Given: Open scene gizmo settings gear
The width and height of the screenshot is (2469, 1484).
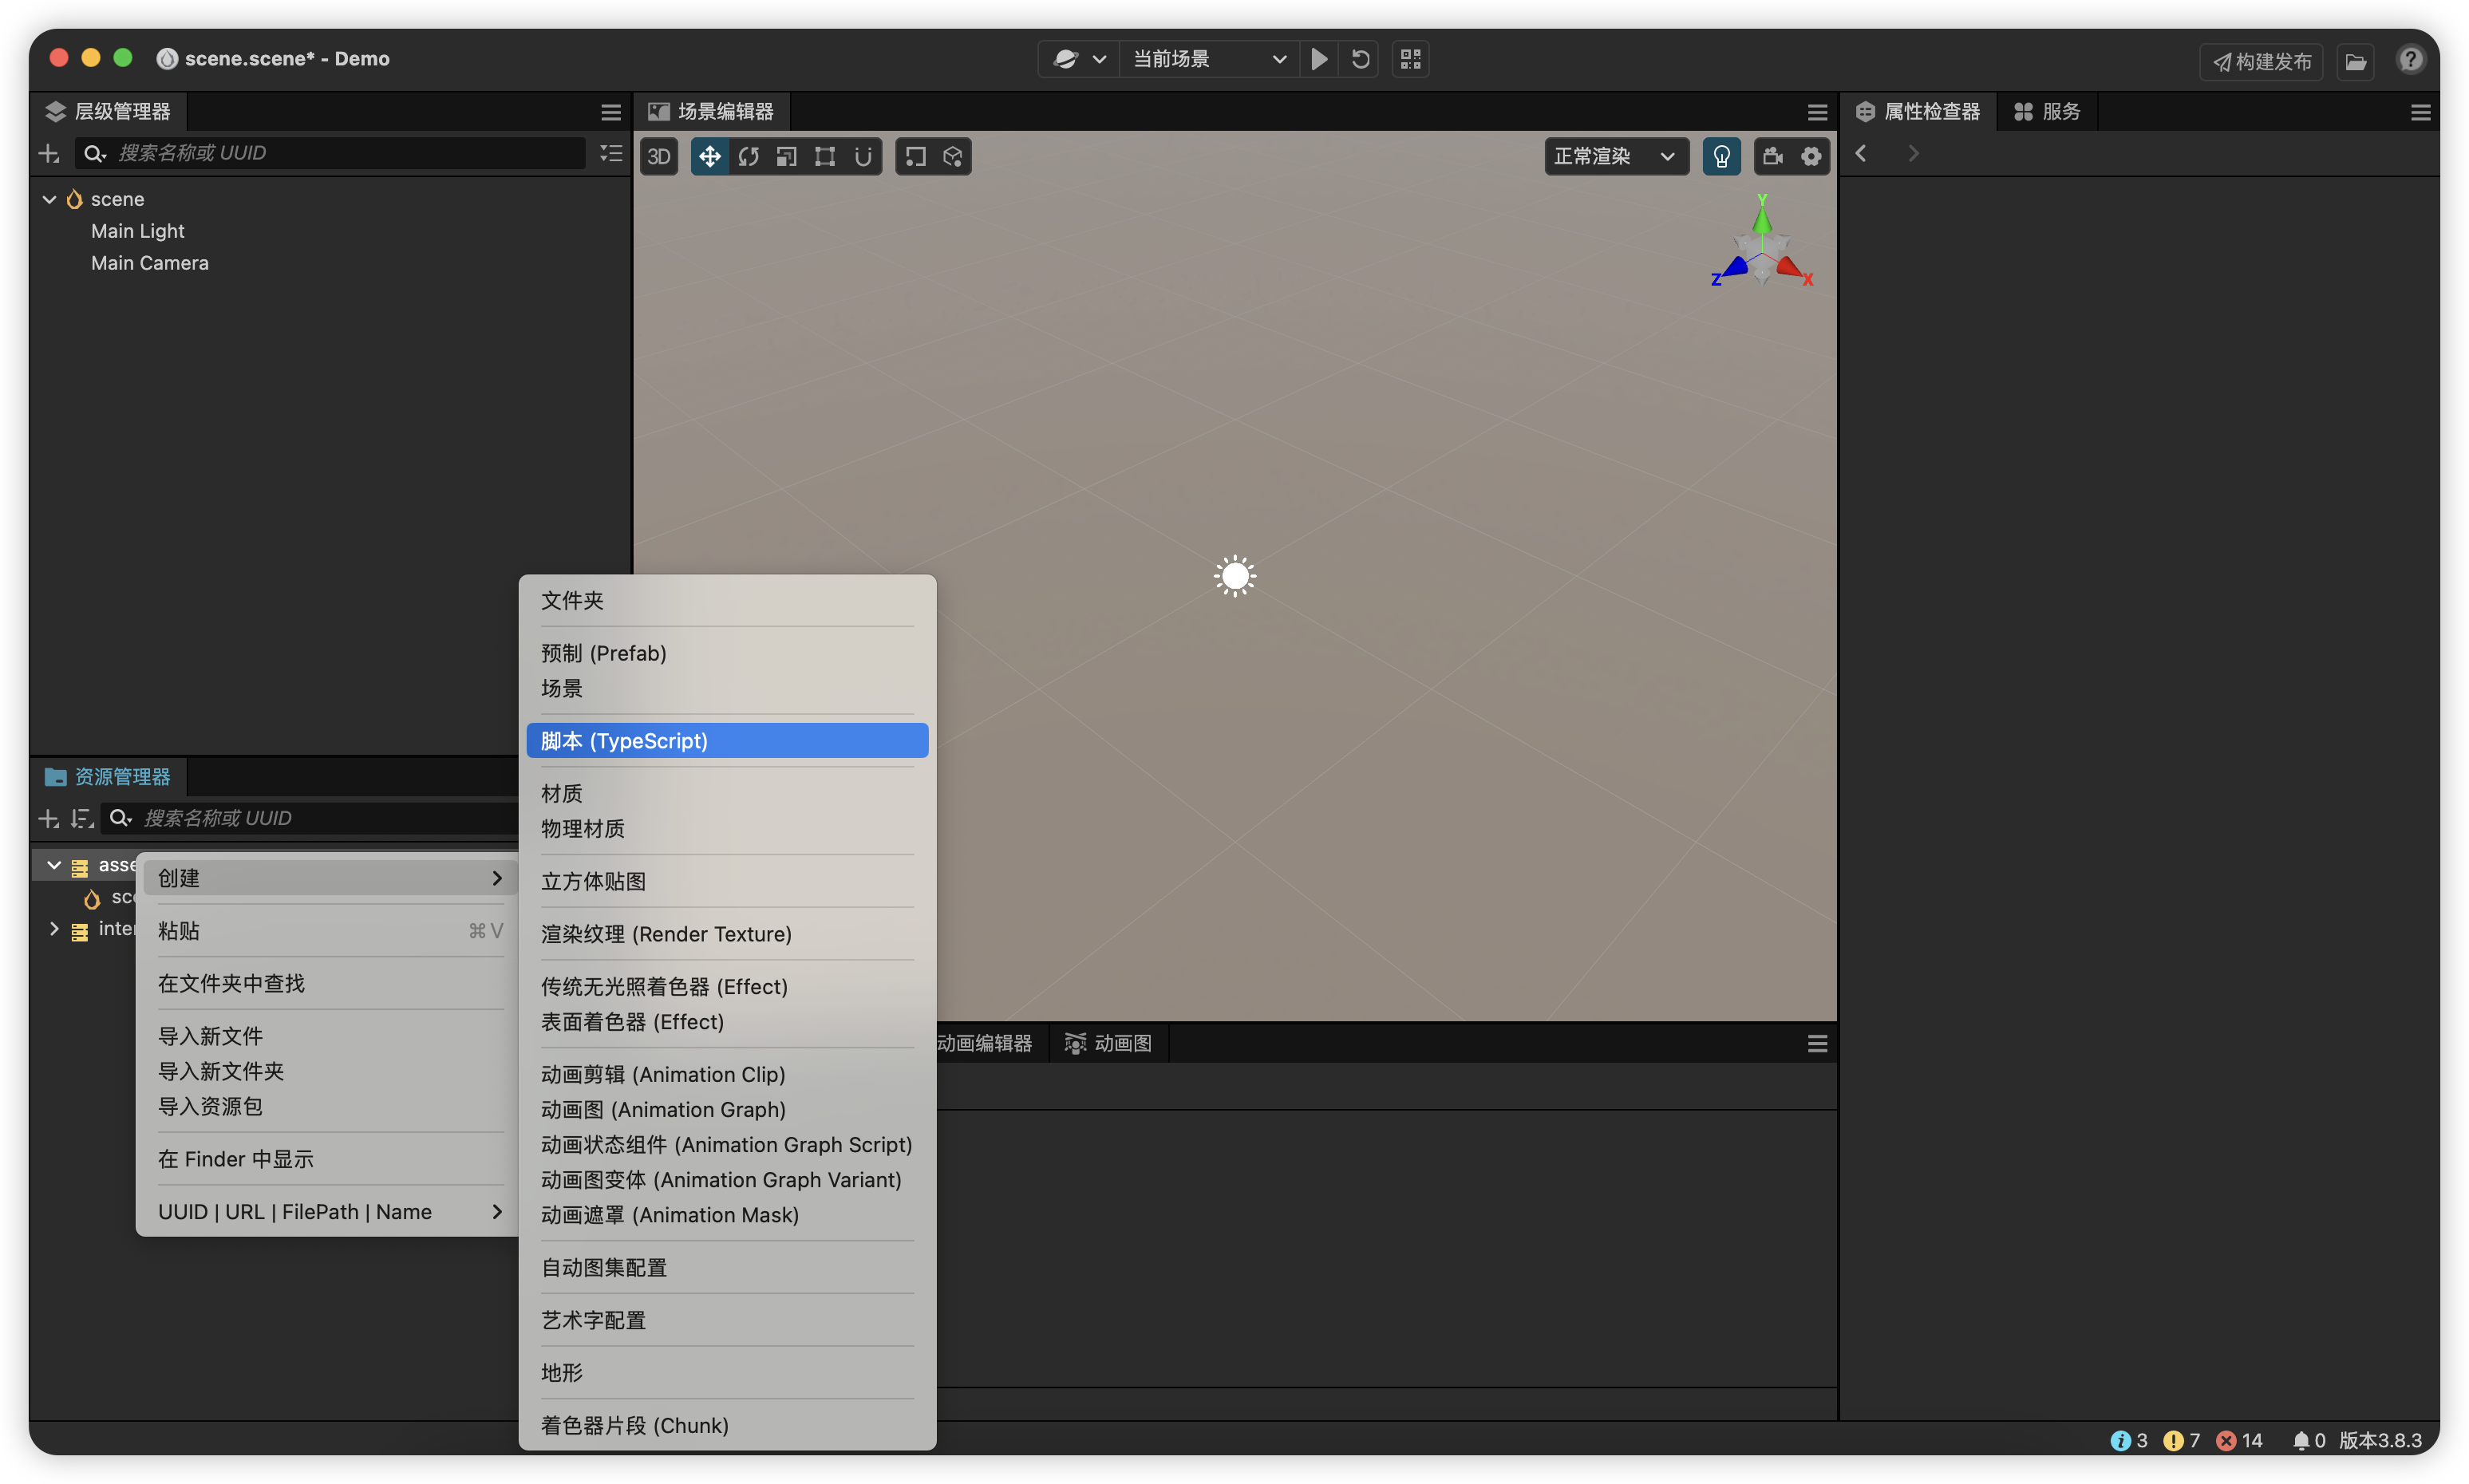Looking at the screenshot, I should click(x=1811, y=156).
